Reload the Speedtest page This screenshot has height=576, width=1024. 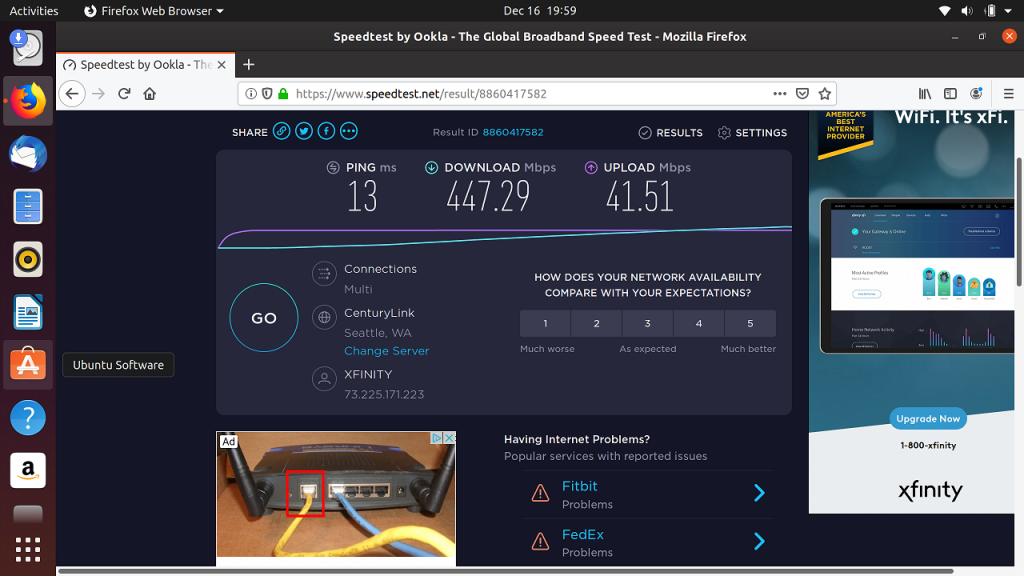pos(124,94)
